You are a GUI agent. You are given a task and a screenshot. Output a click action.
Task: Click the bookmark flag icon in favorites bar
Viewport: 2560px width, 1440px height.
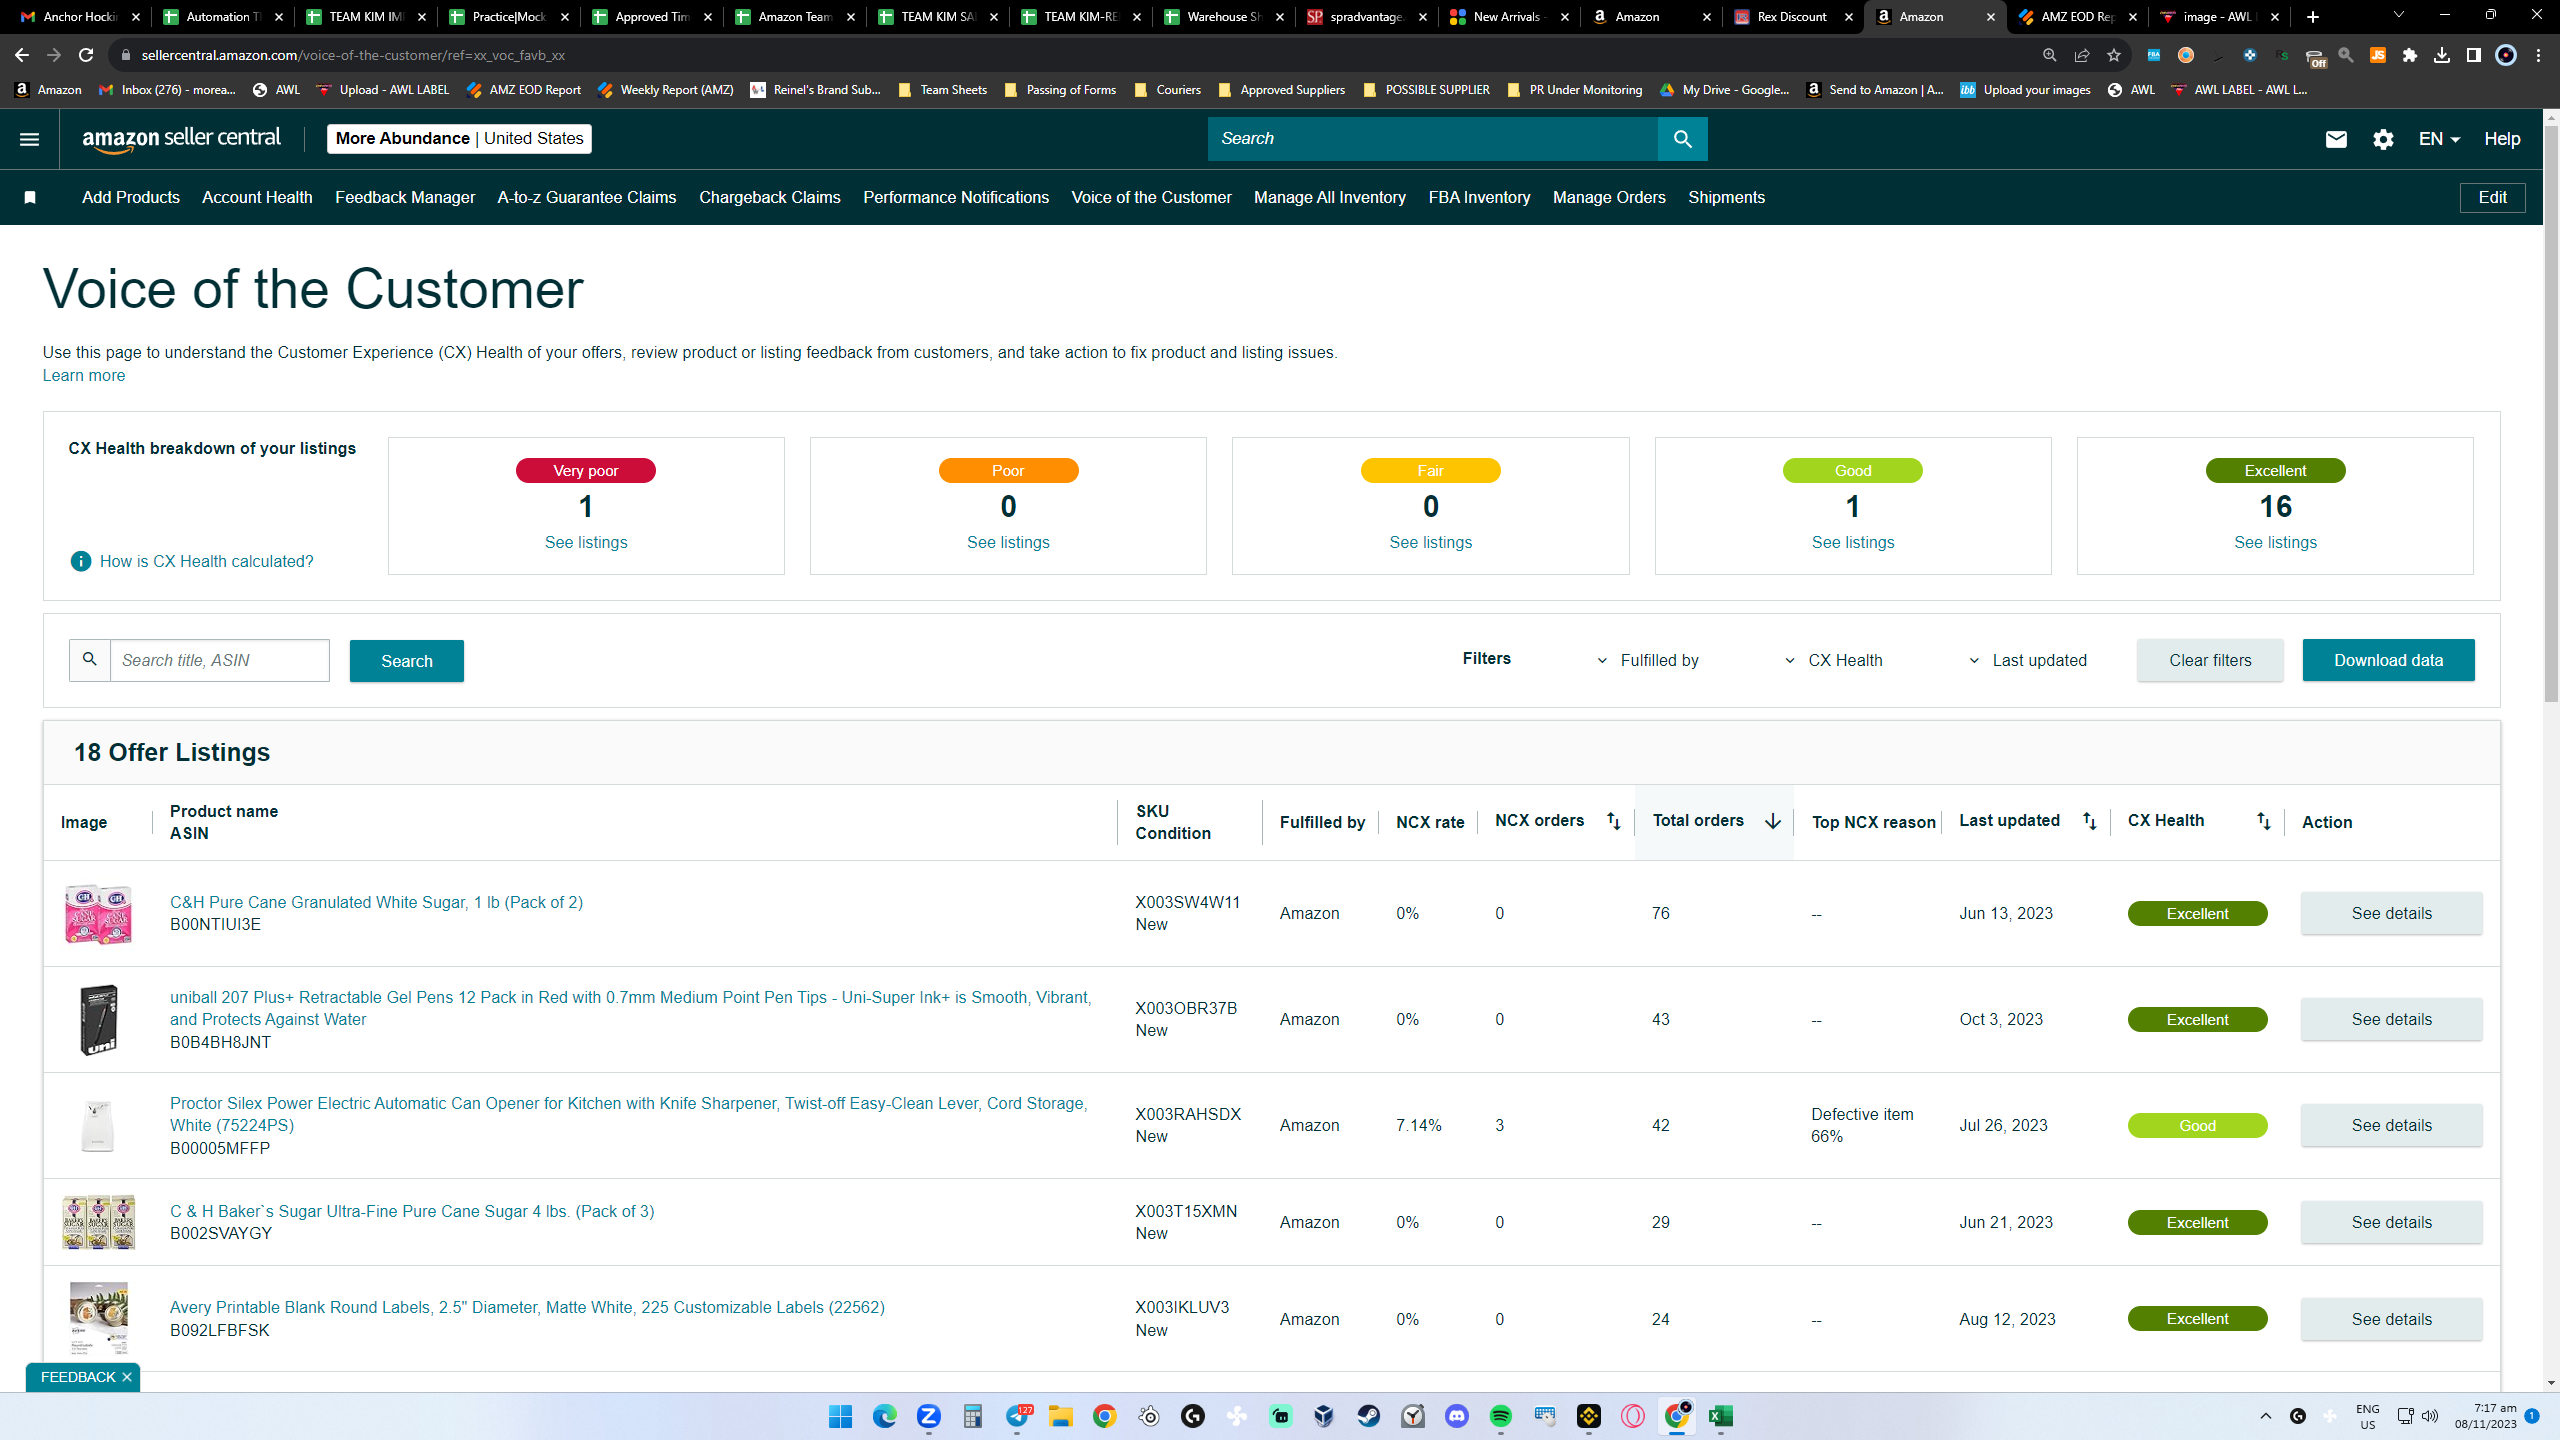(30, 198)
